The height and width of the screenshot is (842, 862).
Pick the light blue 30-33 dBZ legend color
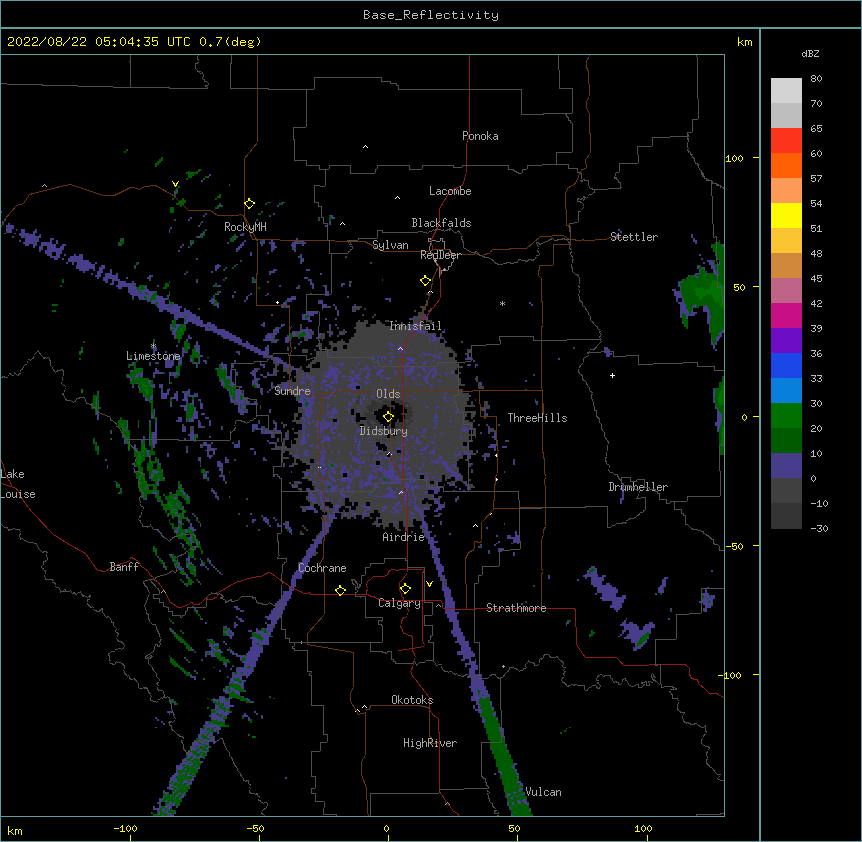[786, 391]
